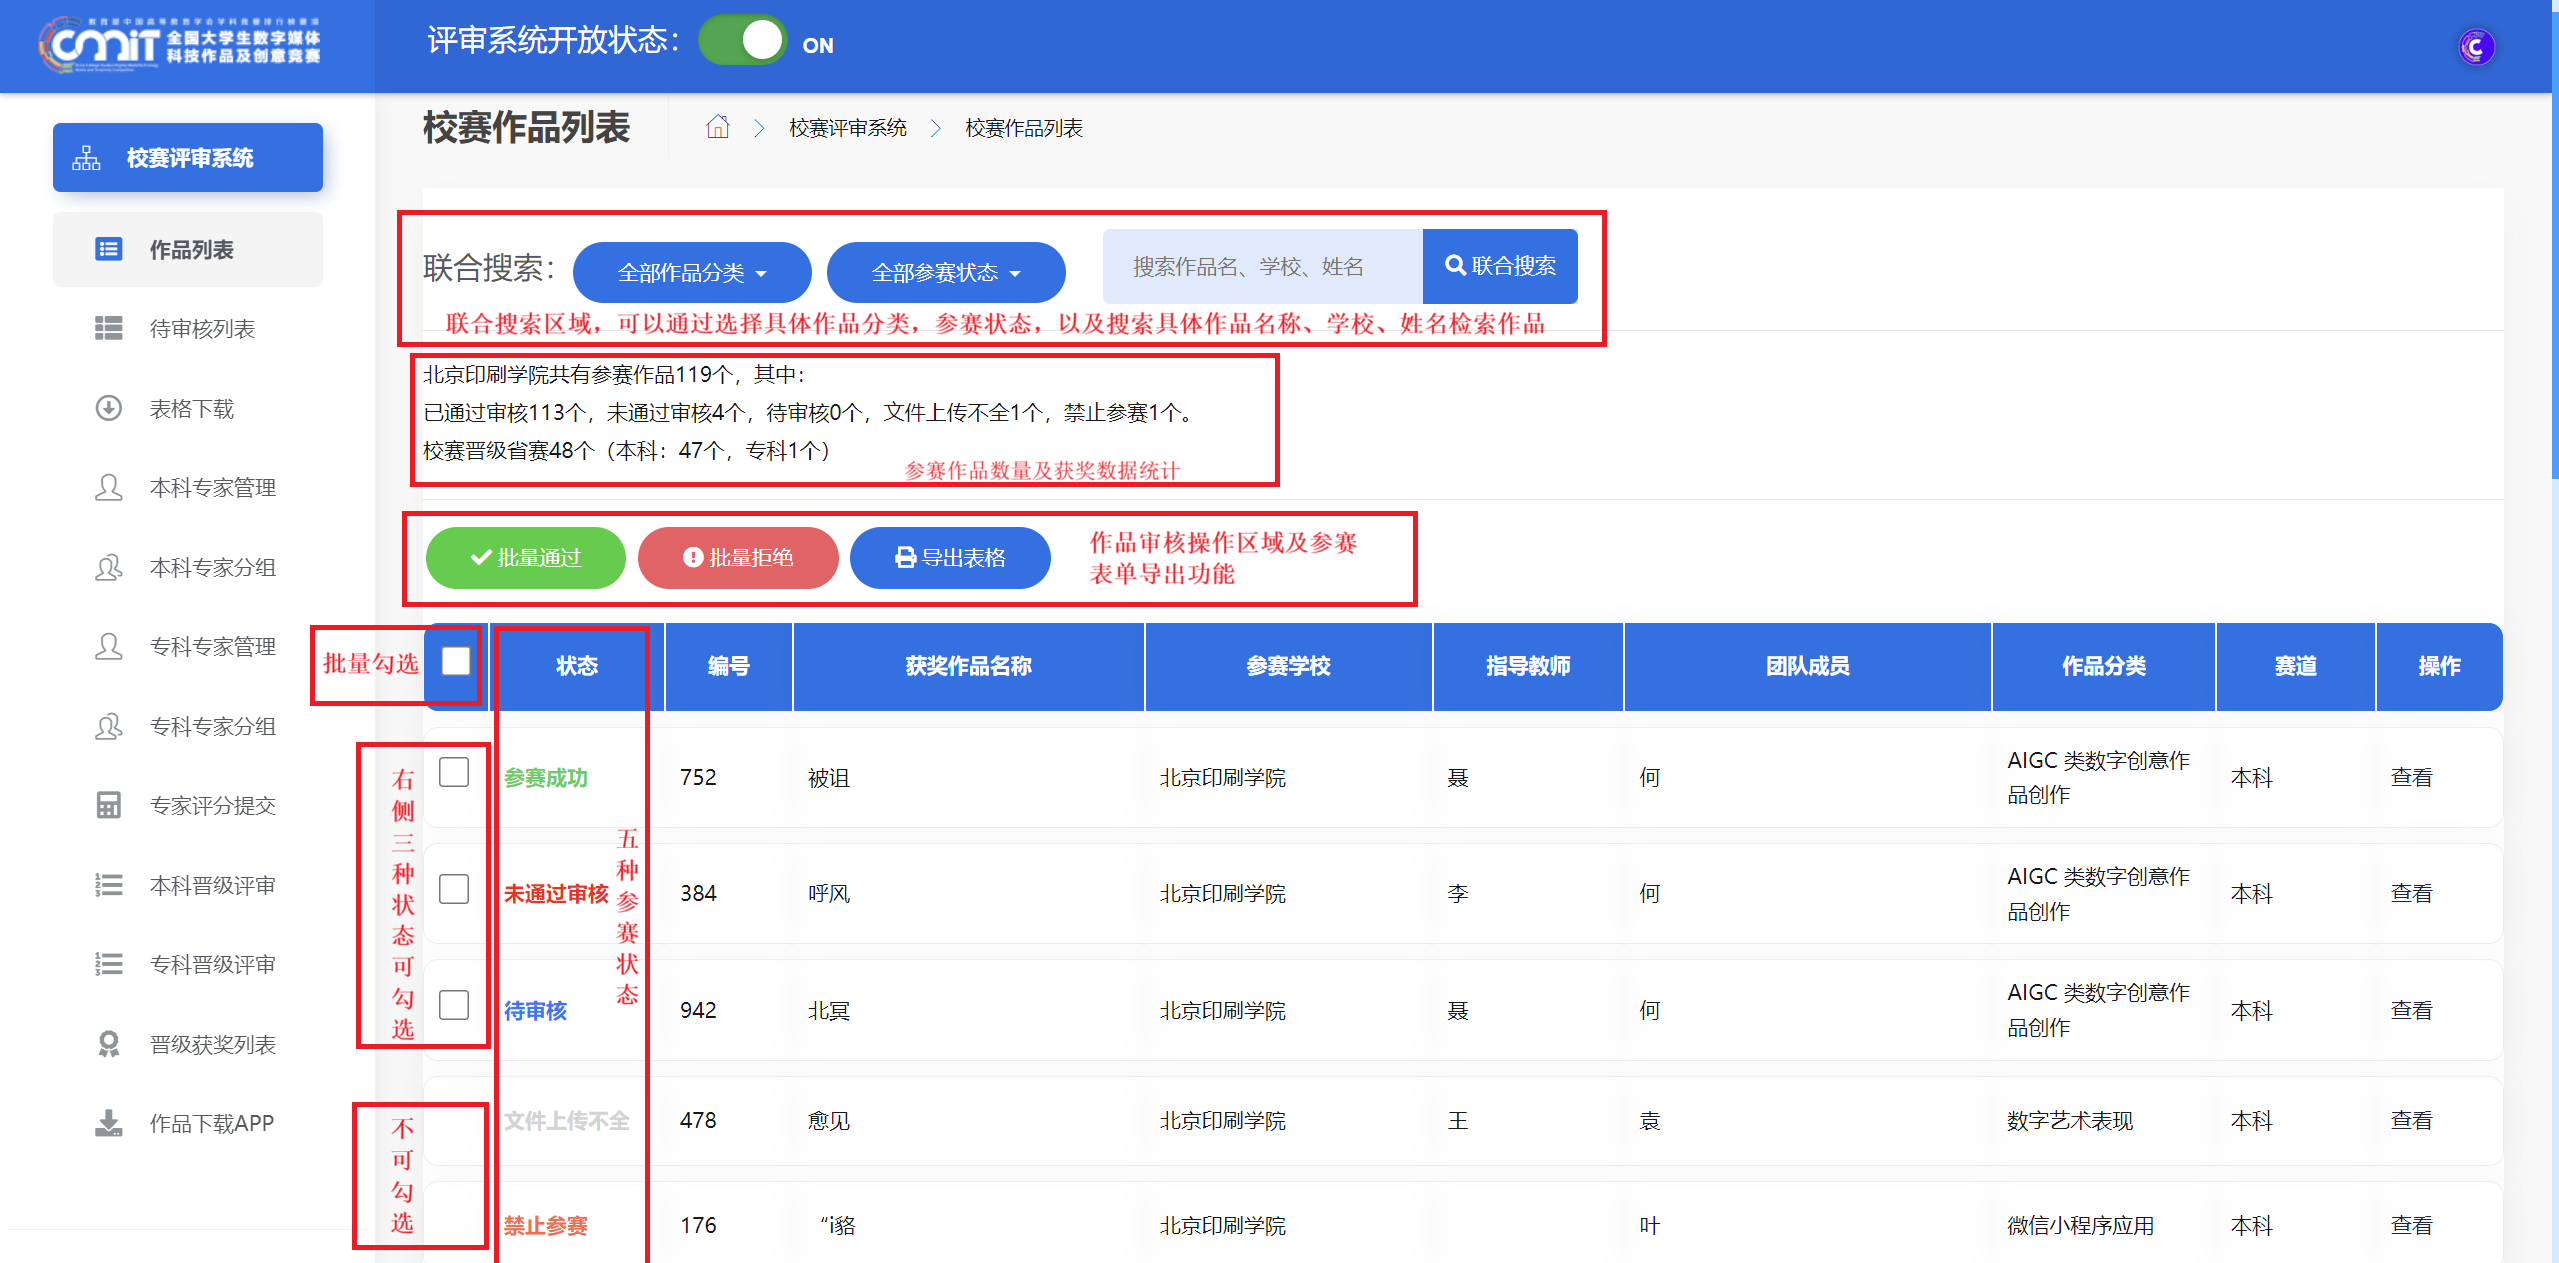
Task: Check the checkbox for work 942
Action: [x=454, y=1005]
